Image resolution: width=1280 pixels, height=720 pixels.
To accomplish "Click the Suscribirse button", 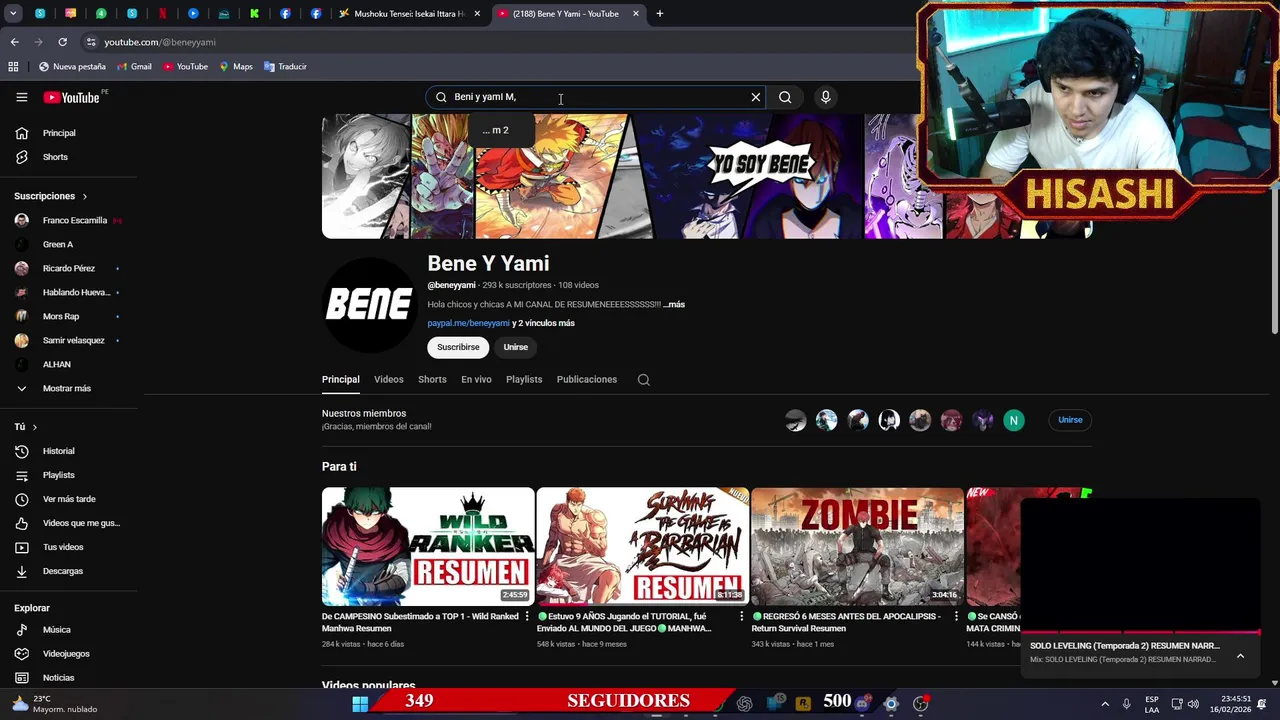I will click(458, 347).
